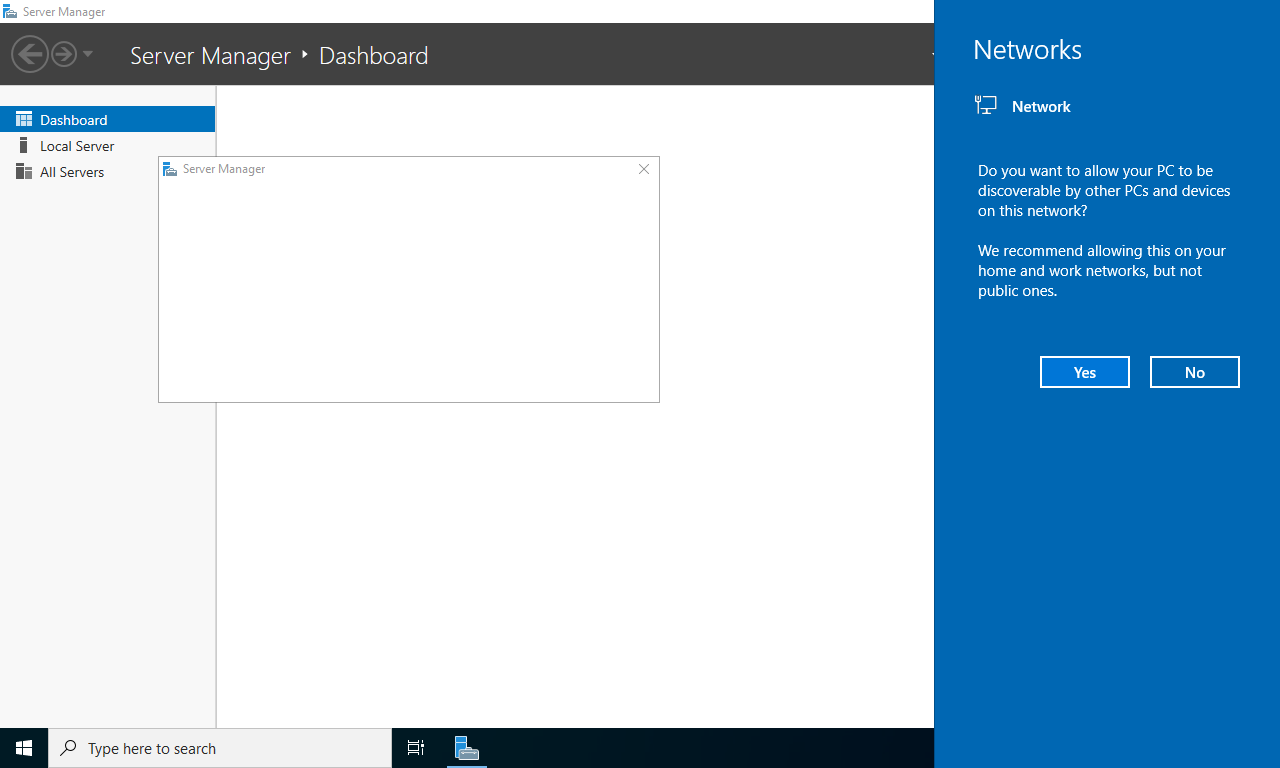Close the small Server Manager dialog

click(x=644, y=169)
